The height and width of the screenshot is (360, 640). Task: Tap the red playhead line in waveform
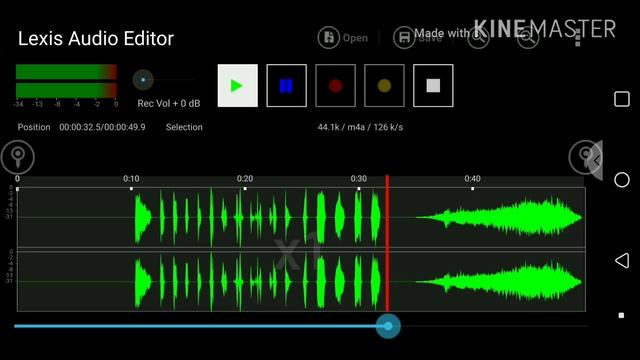point(387,243)
